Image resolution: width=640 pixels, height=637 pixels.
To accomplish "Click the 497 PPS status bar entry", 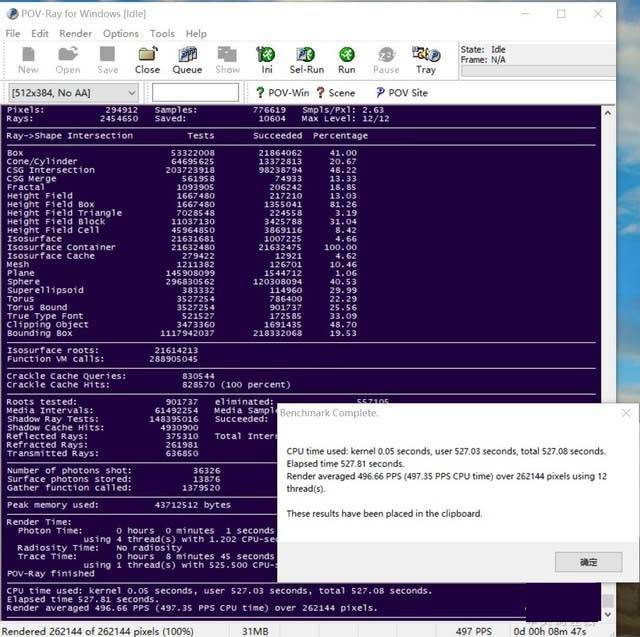I will tap(473, 631).
